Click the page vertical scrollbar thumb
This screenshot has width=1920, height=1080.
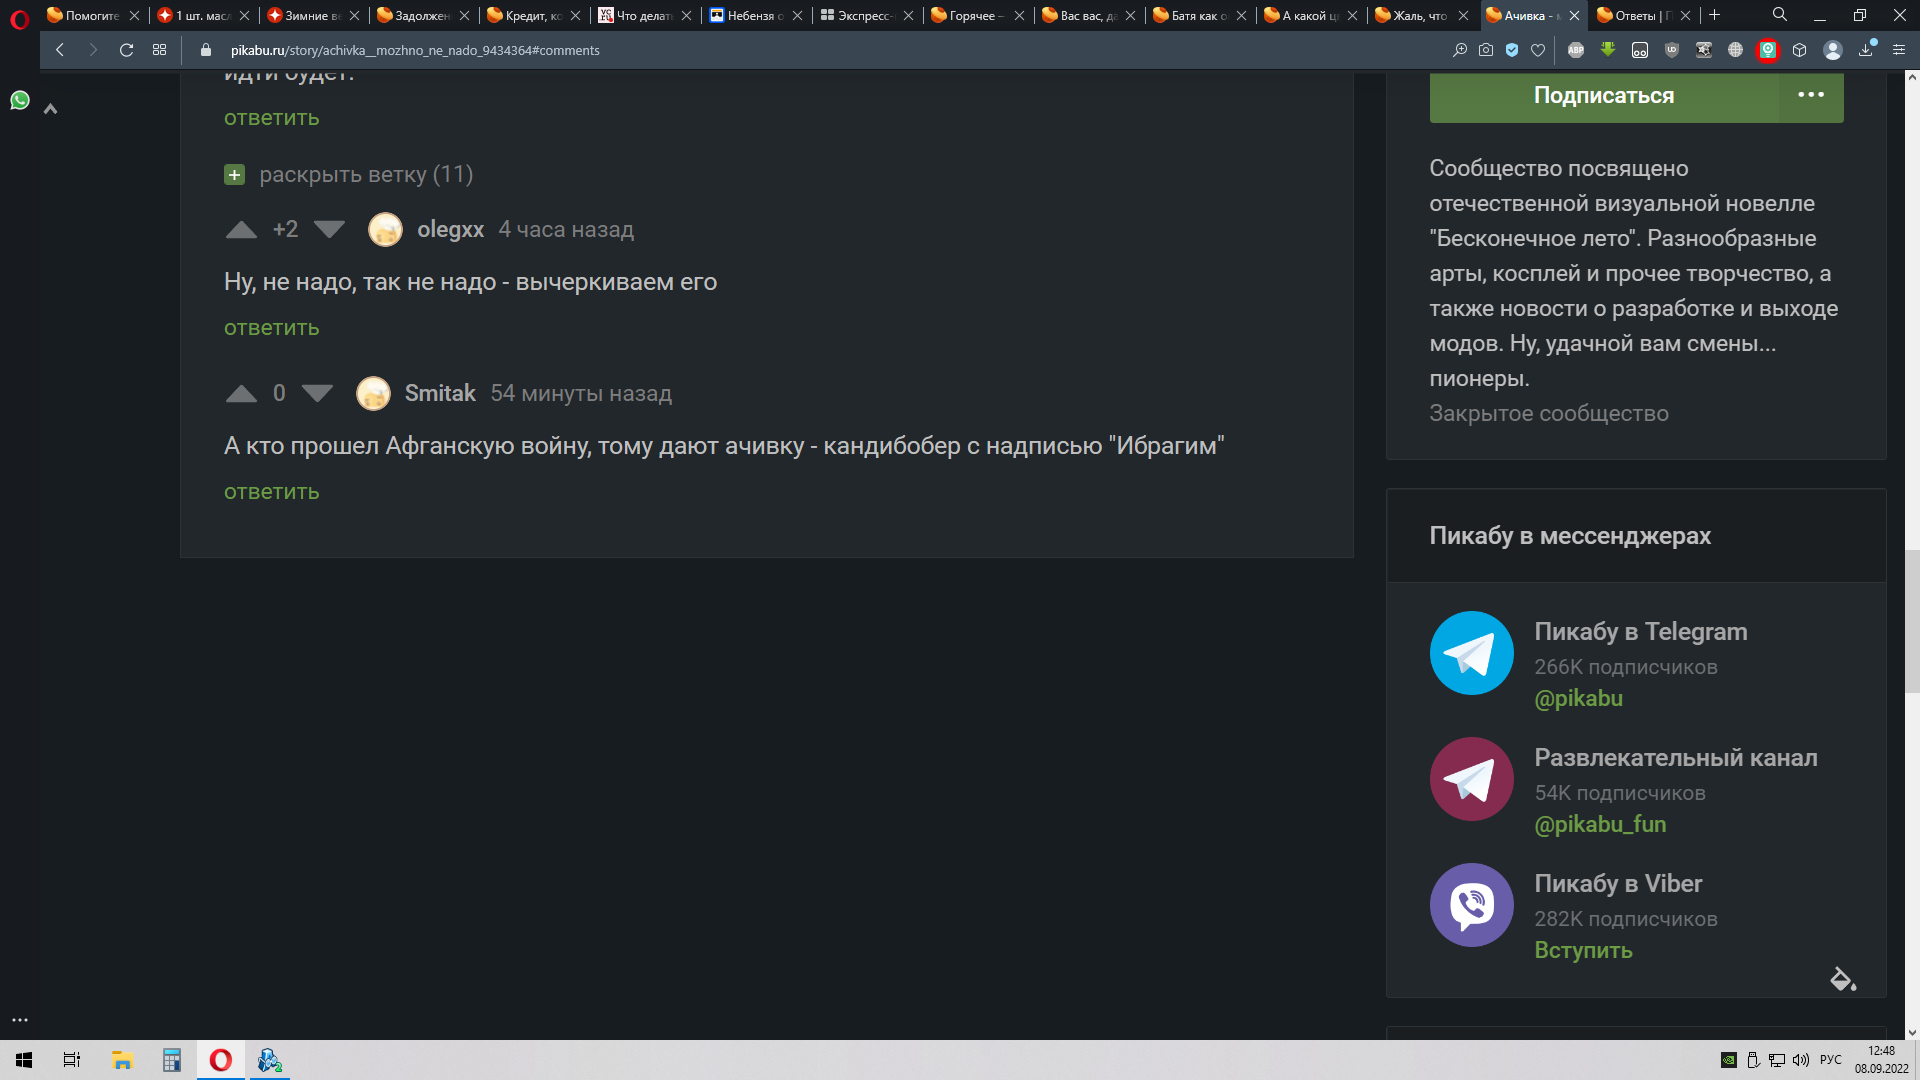click(x=1912, y=620)
